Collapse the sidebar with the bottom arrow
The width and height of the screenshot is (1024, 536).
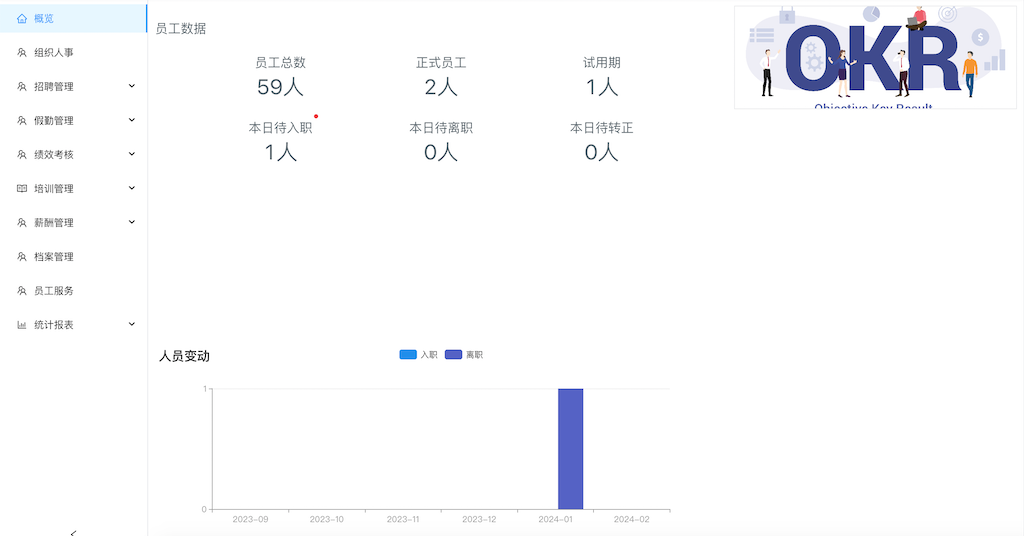(x=73, y=533)
